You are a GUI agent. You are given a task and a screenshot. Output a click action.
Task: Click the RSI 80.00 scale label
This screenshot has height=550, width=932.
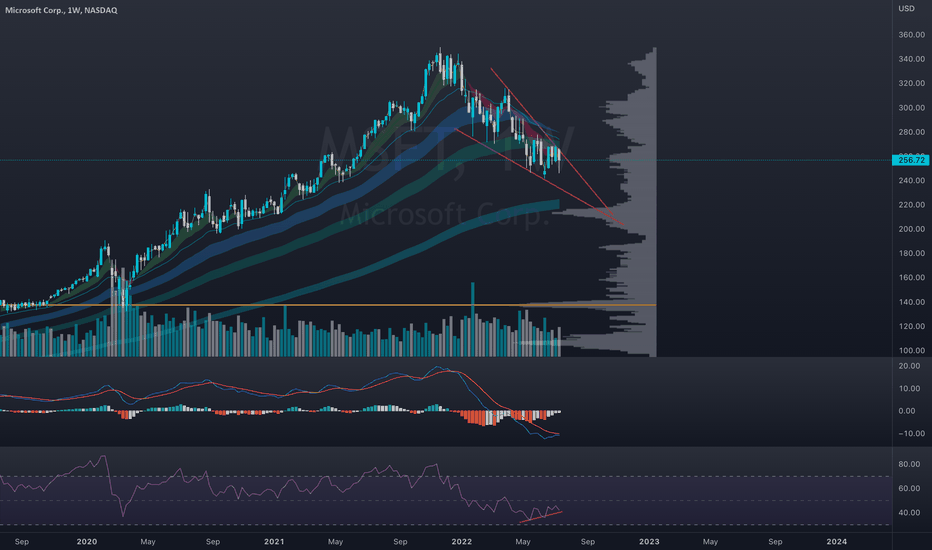(x=909, y=464)
